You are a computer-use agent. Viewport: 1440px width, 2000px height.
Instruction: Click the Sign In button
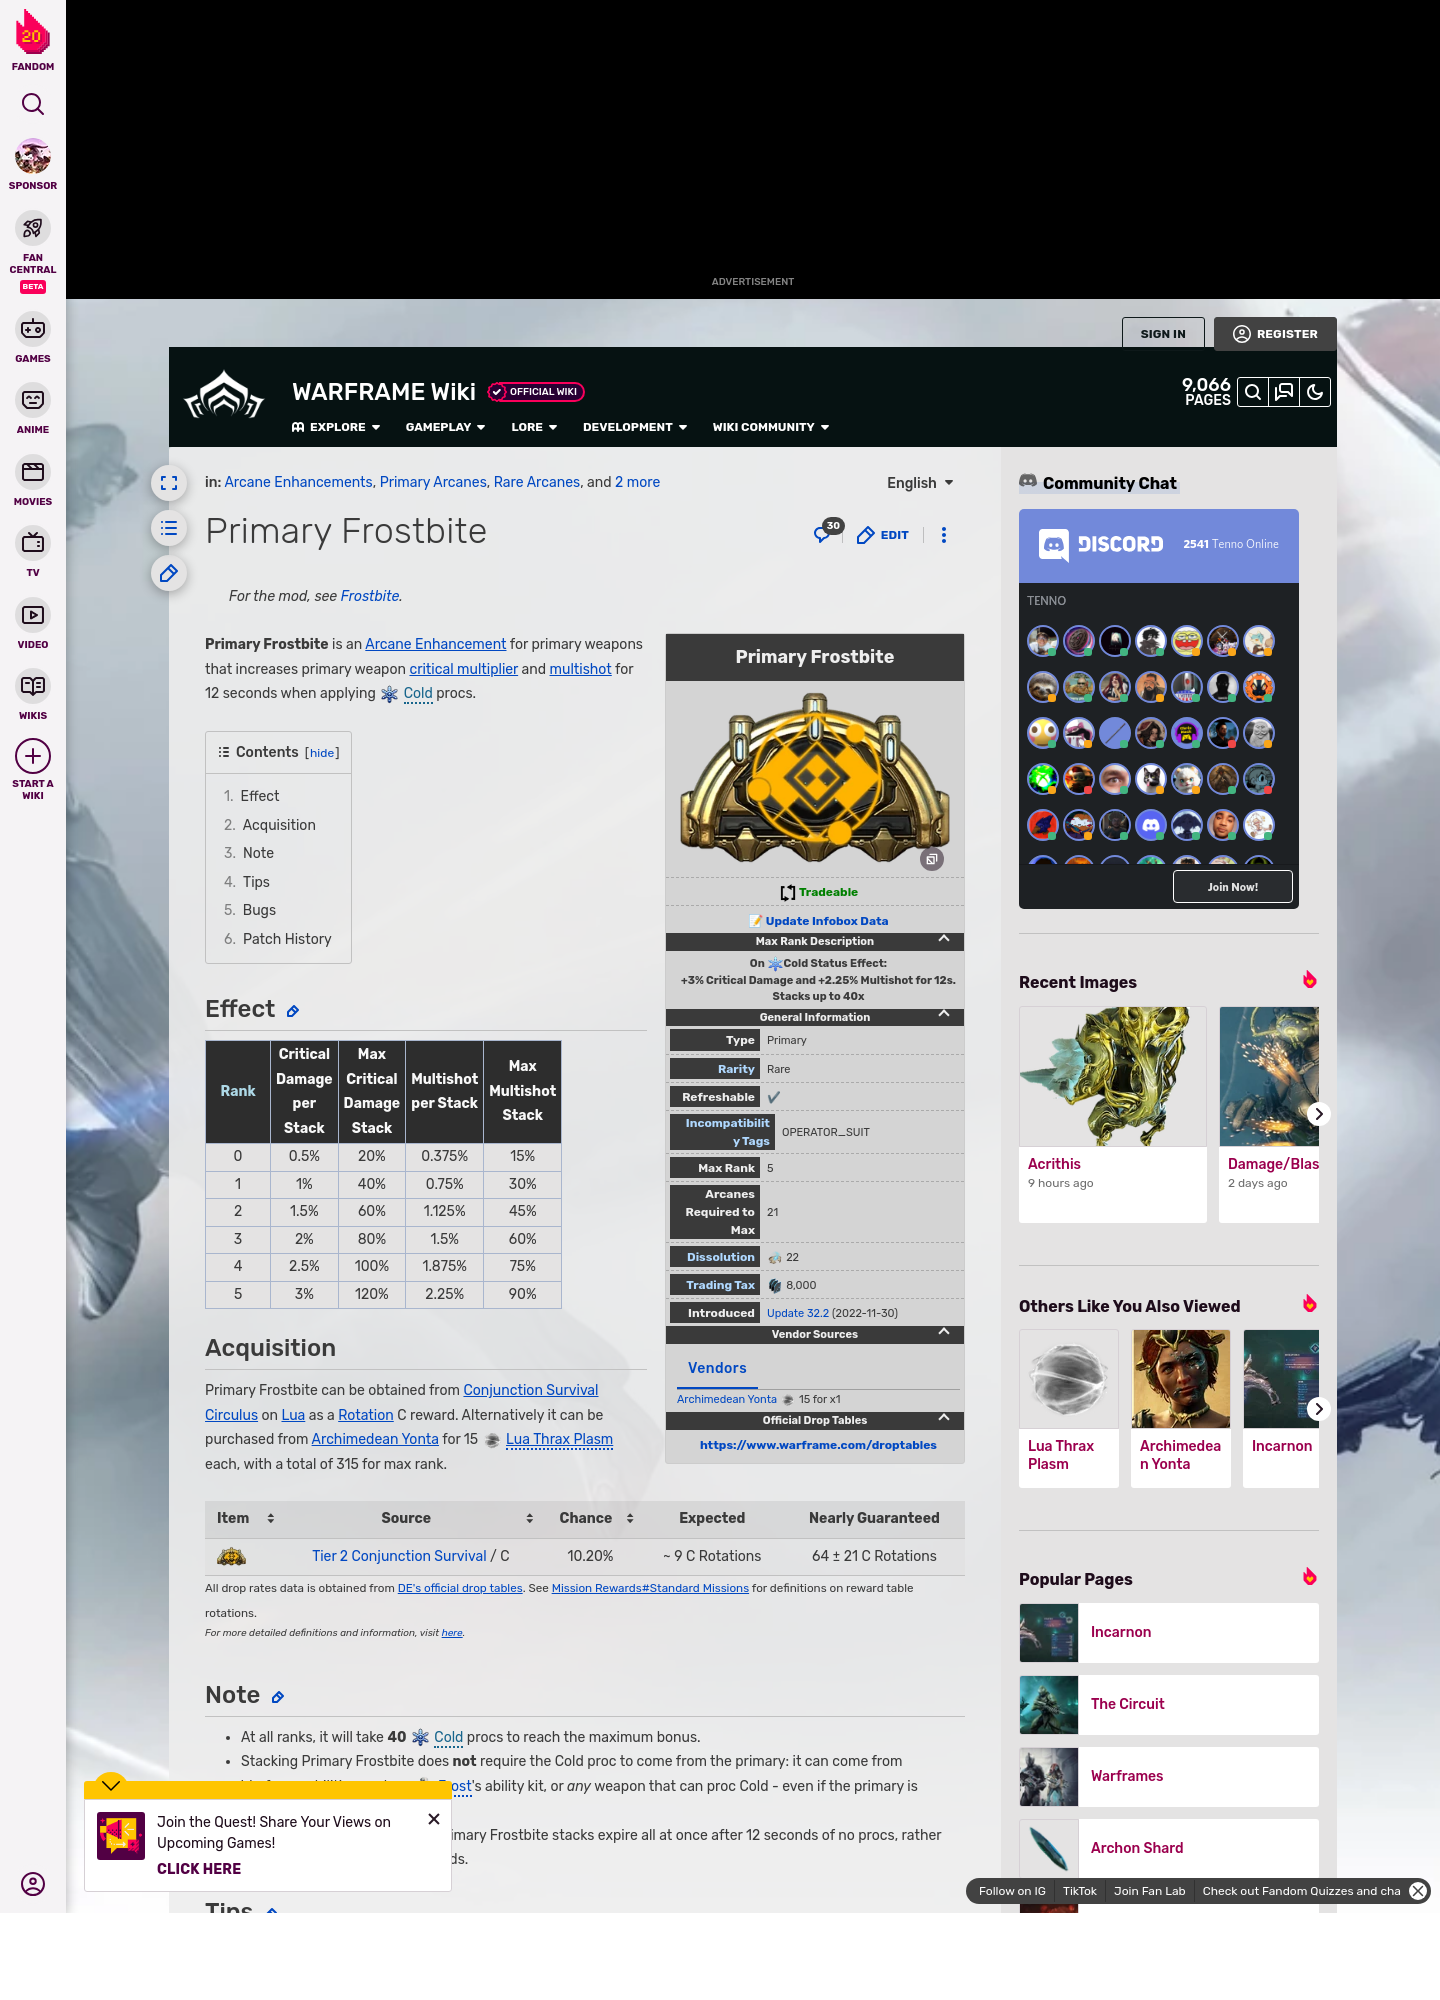[1163, 334]
